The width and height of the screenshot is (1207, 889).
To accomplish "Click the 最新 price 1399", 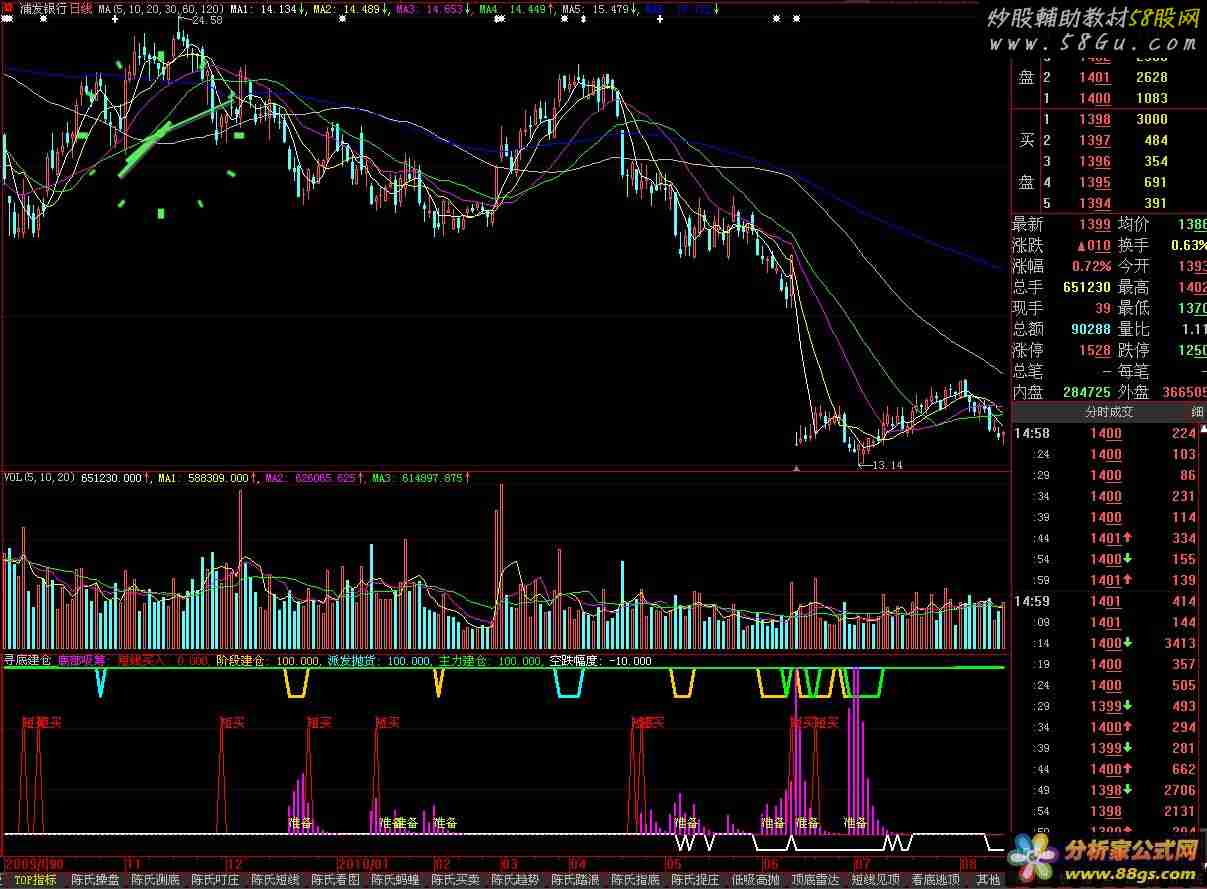I will (1095, 225).
